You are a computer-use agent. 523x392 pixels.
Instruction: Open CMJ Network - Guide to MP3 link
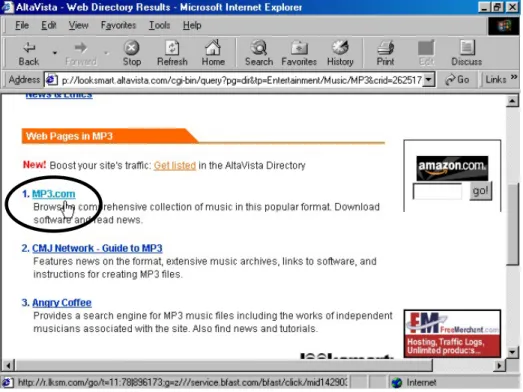pos(97,248)
